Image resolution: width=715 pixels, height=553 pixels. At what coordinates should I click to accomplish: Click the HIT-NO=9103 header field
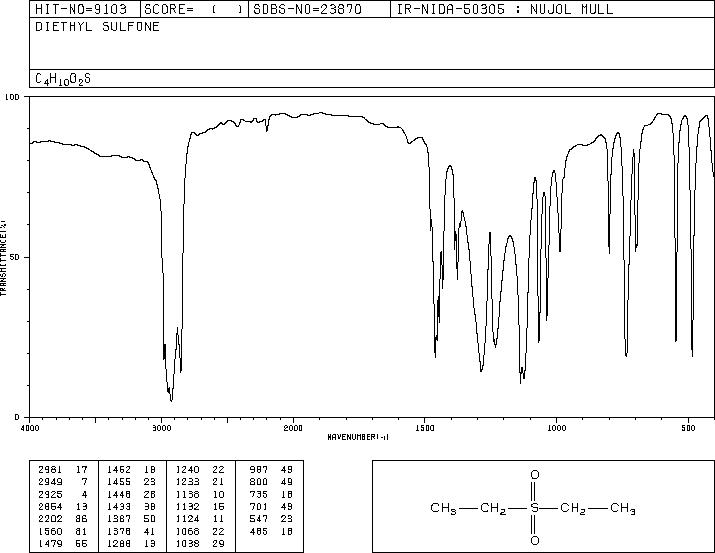(x=81, y=9)
